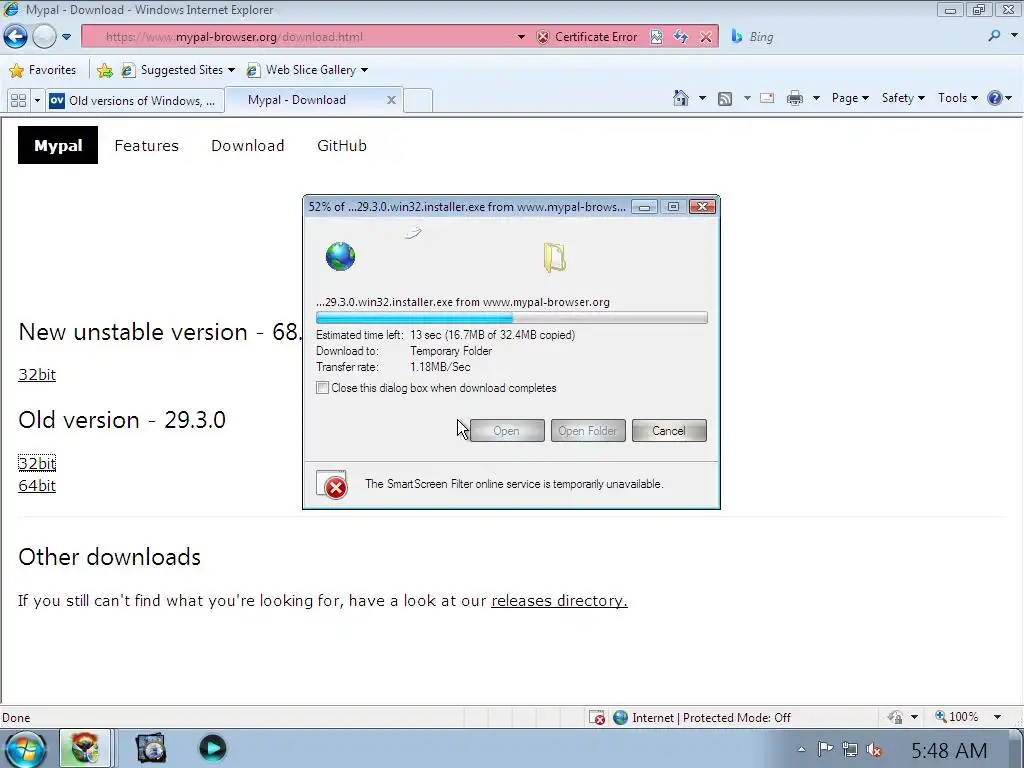Cancel the file download
This screenshot has width=1024, height=768.
click(669, 431)
